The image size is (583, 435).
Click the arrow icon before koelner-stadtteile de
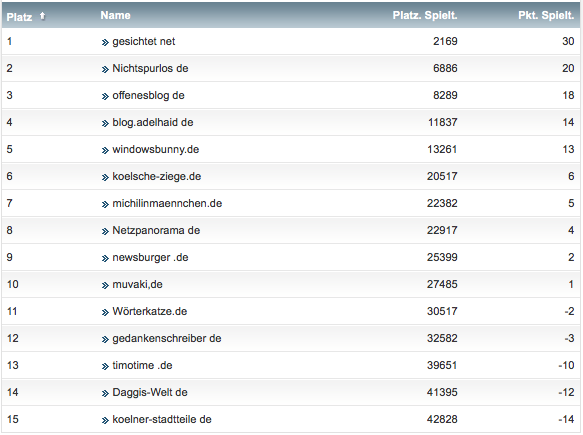105,420
